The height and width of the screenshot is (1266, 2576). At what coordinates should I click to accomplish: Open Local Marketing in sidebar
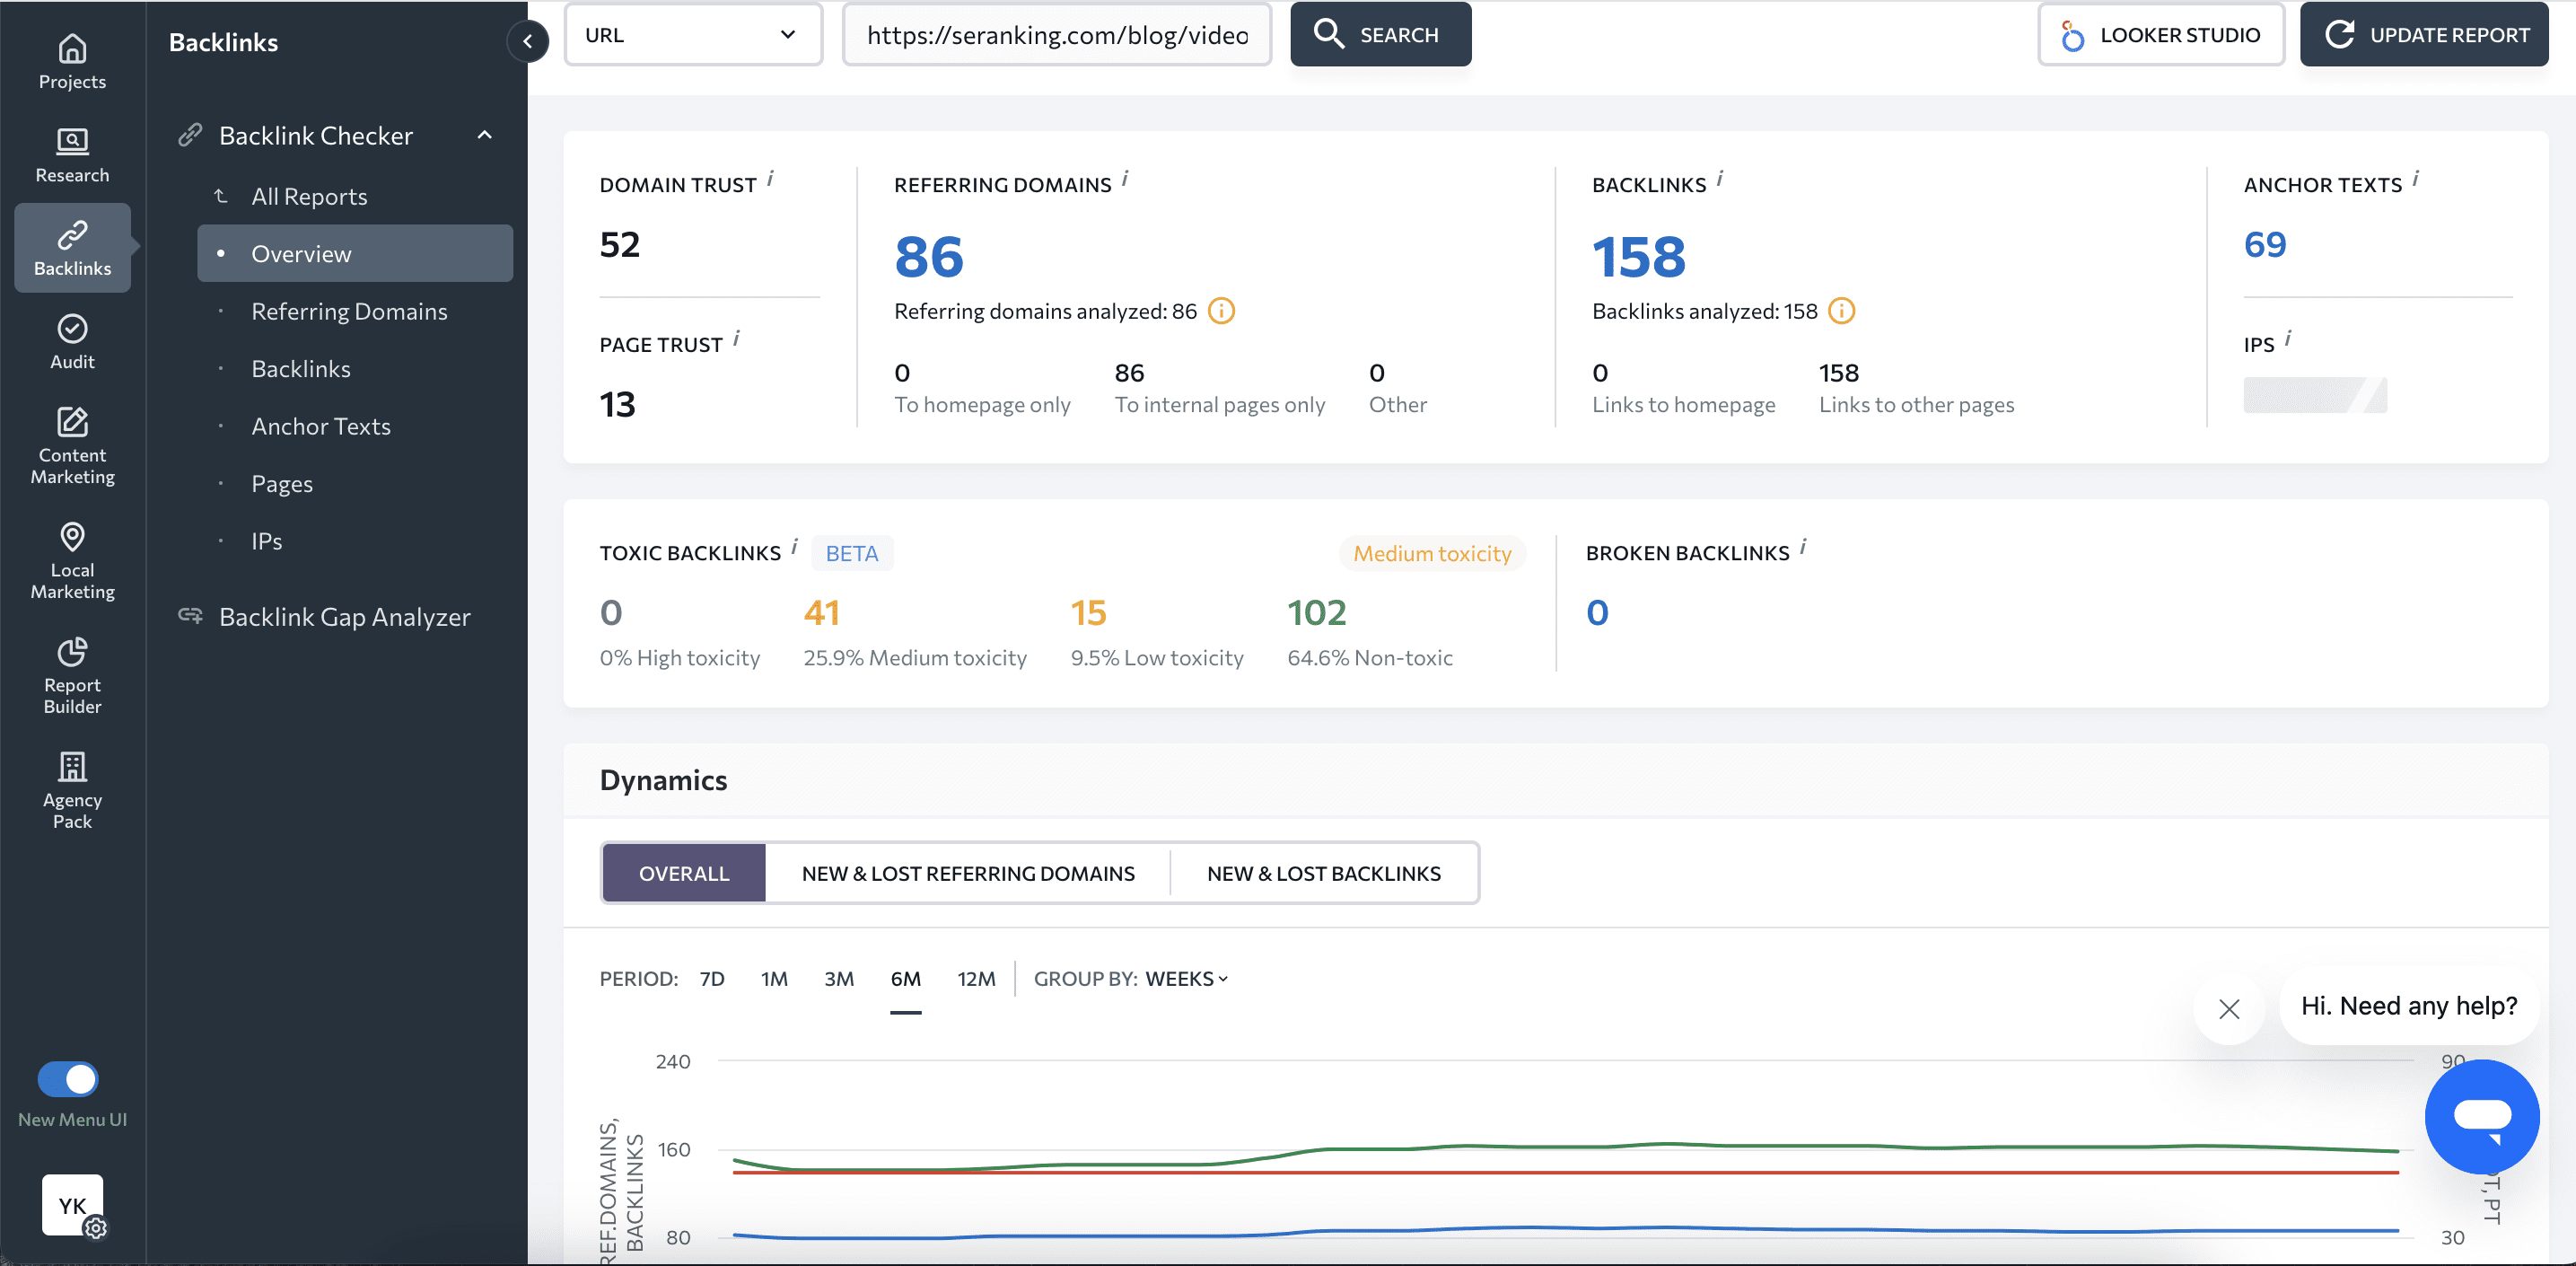point(72,561)
